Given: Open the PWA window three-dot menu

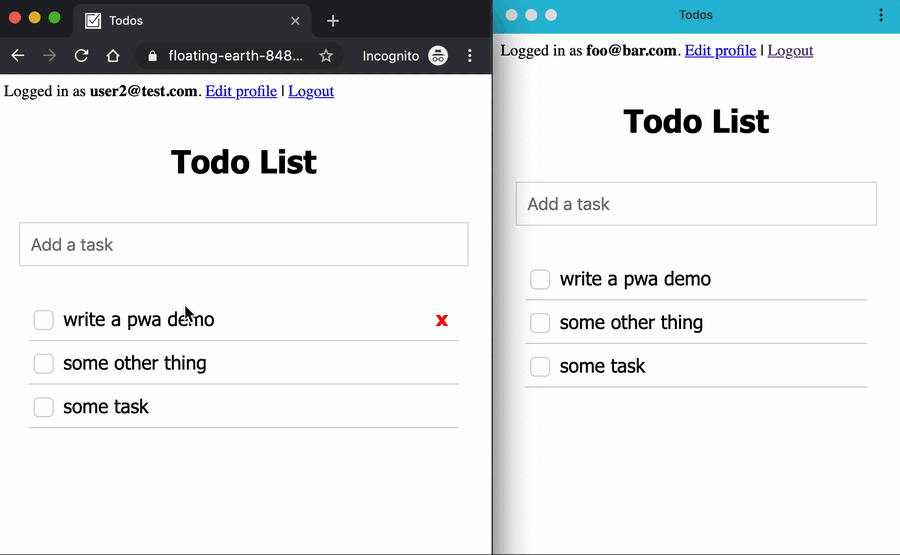Looking at the screenshot, I should 881,15.
